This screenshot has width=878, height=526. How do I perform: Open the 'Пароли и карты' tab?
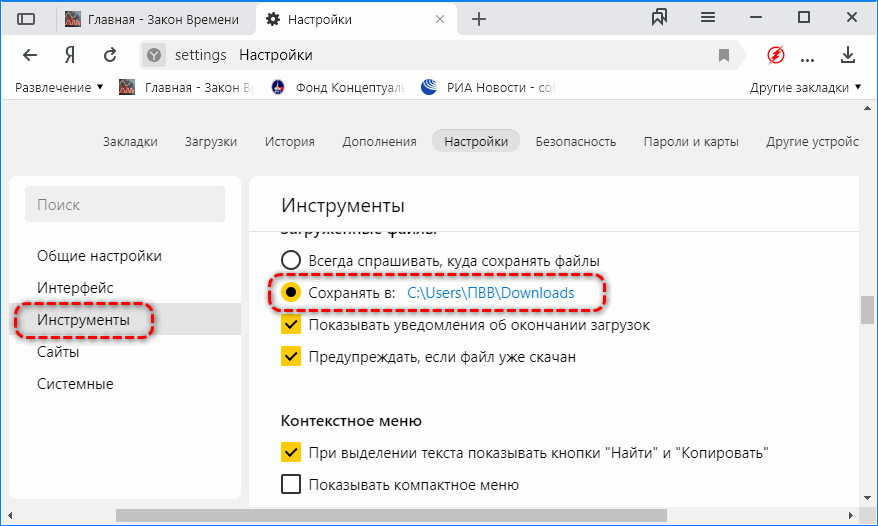click(691, 142)
